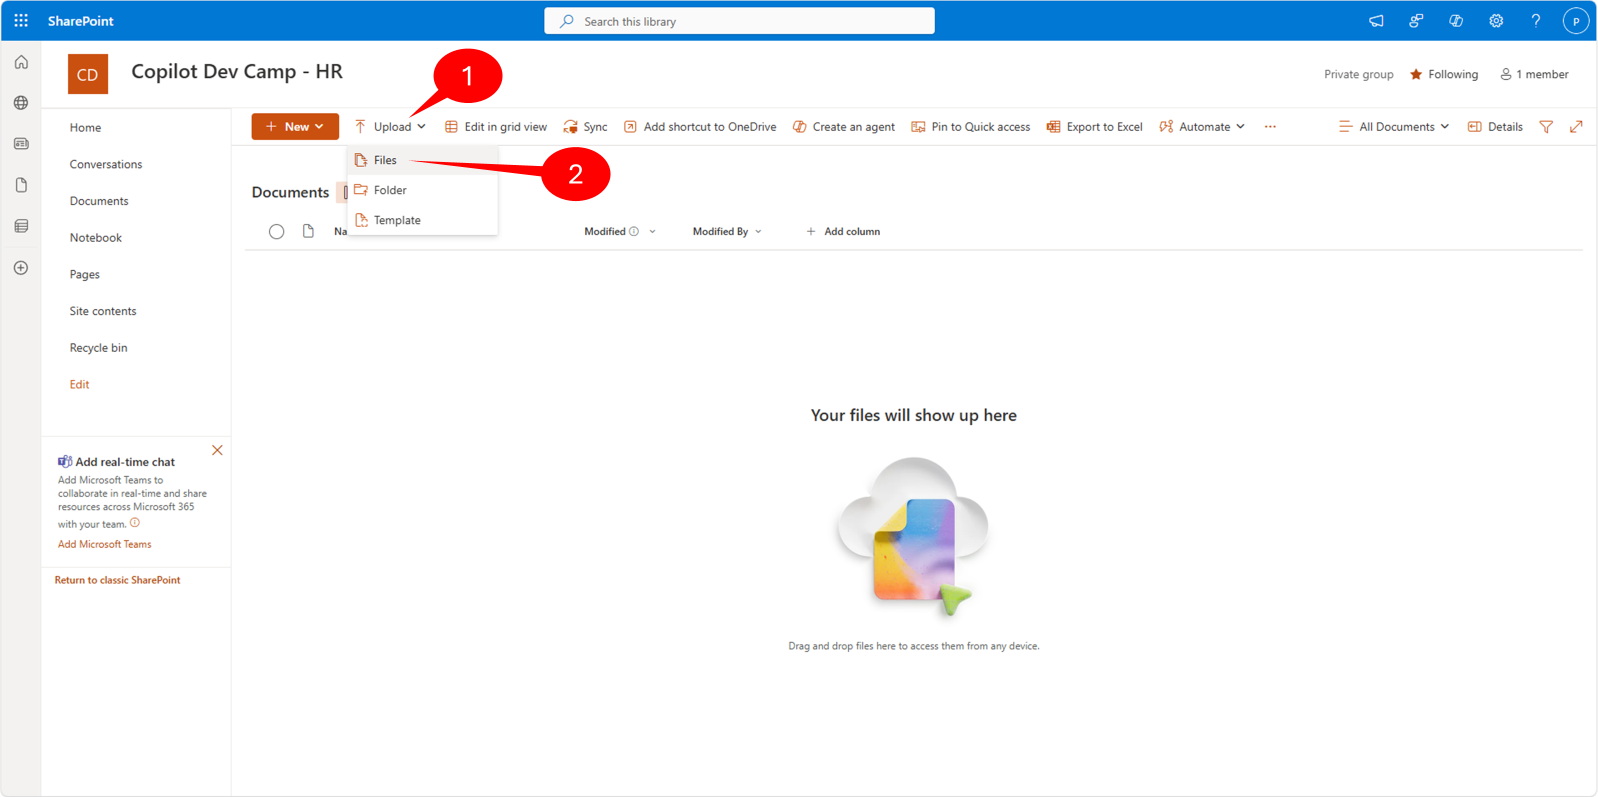Click Pin to Quick access
The image size is (1598, 797).
click(971, 127)
